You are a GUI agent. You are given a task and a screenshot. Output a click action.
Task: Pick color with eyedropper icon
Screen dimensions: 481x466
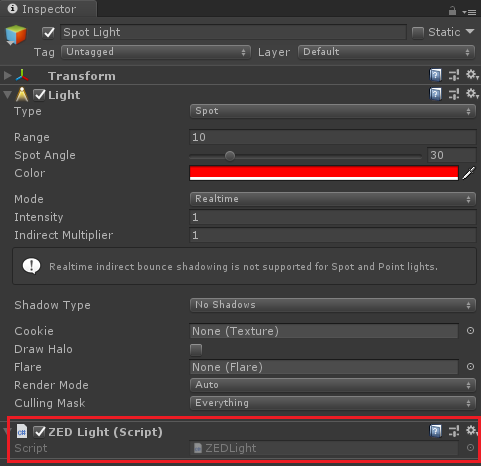(469, 173)
